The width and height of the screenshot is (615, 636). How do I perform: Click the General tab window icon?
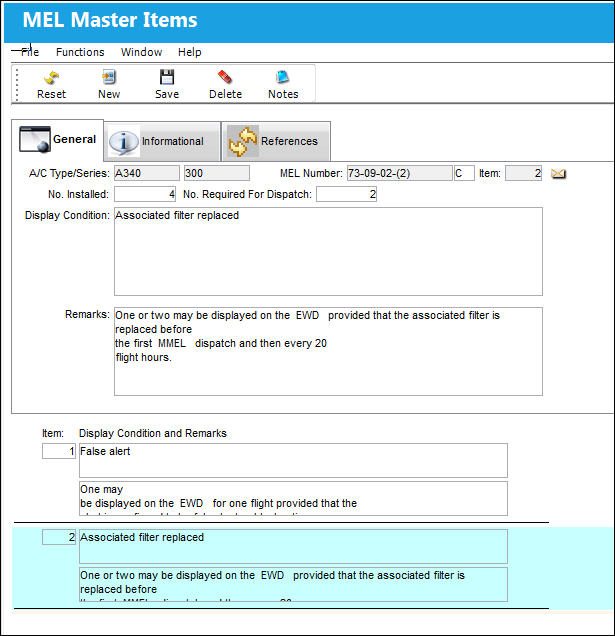tap(35, 139)
